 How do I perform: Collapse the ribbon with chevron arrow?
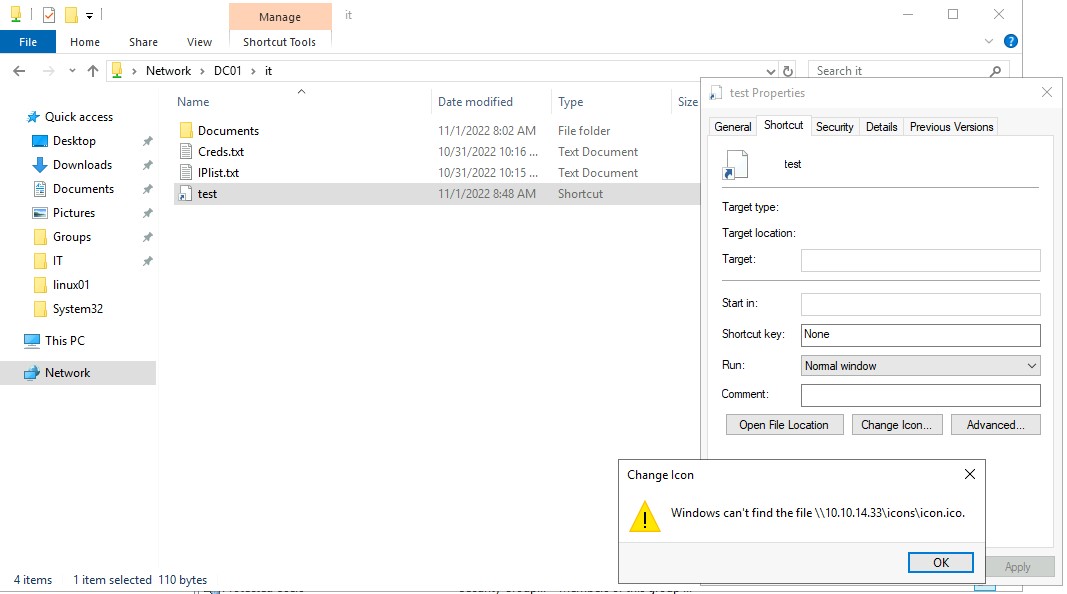pyautogui.click(x=990, y=42)
